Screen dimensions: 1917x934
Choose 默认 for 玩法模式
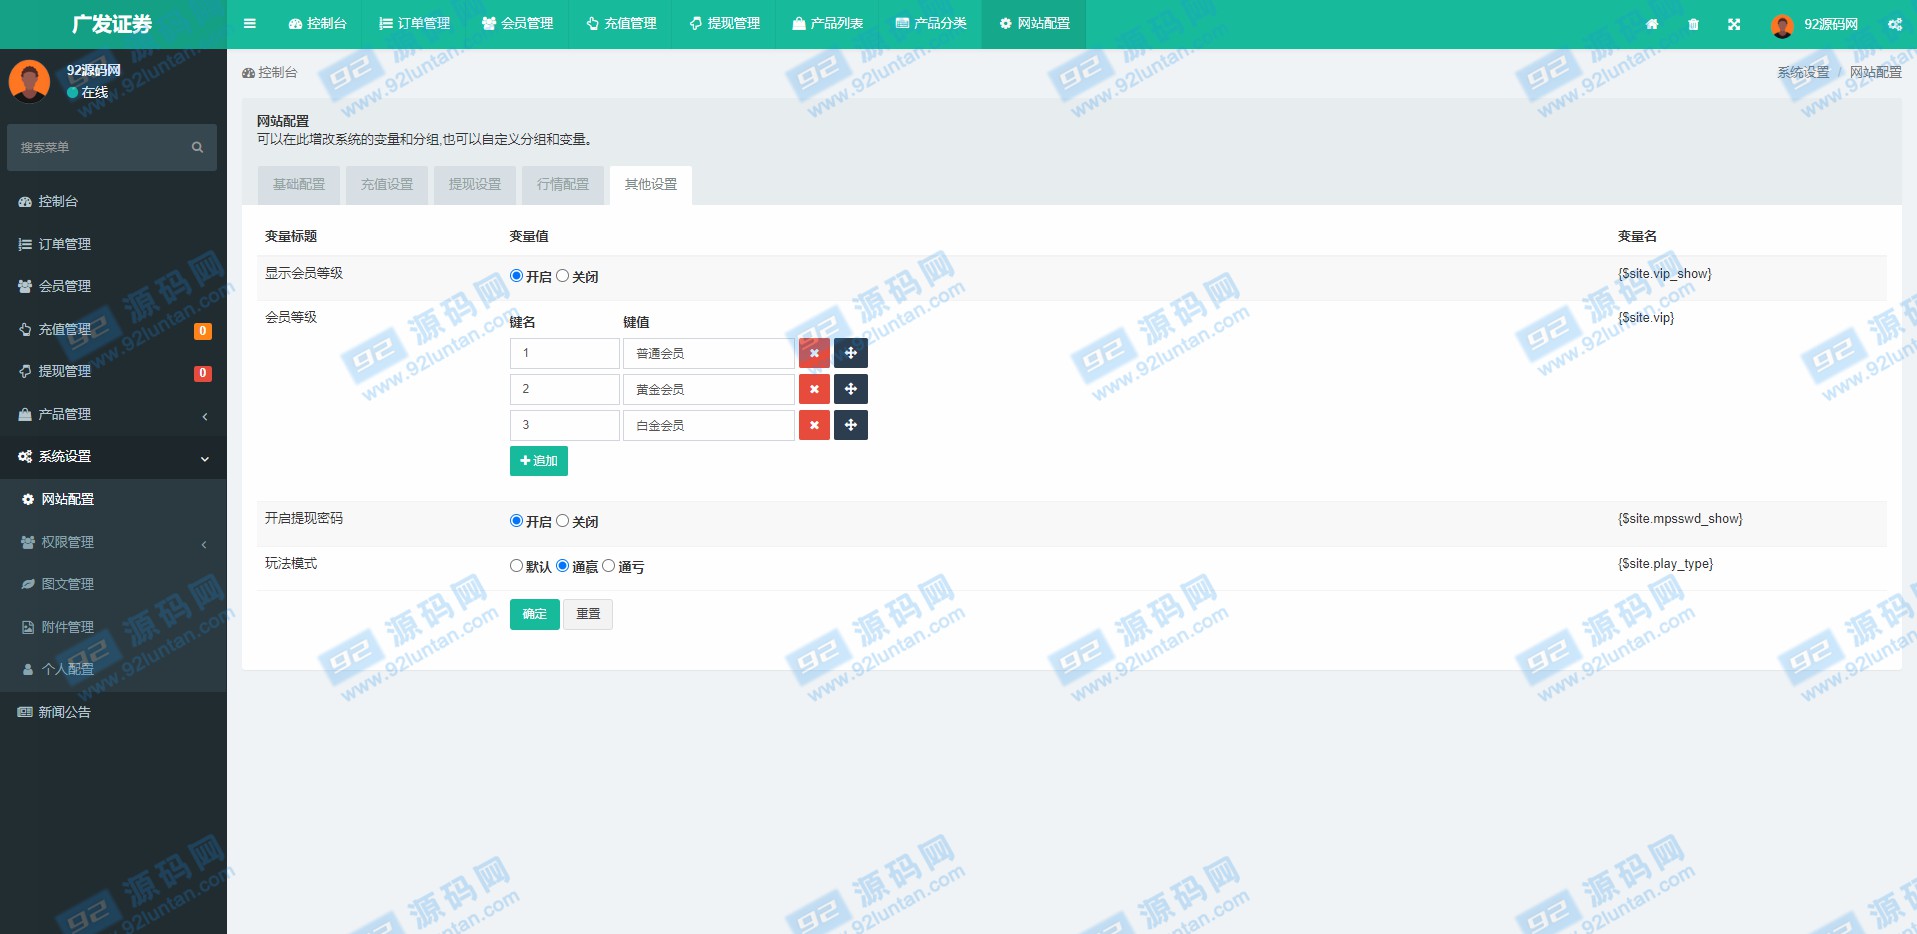[x=516, y=566]
